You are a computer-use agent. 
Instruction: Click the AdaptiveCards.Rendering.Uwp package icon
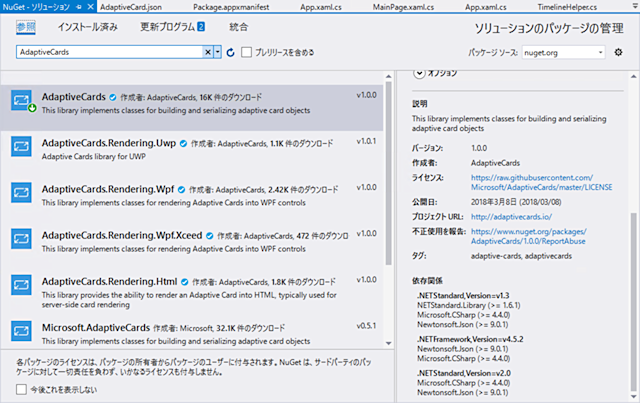(x=21, y=146)
